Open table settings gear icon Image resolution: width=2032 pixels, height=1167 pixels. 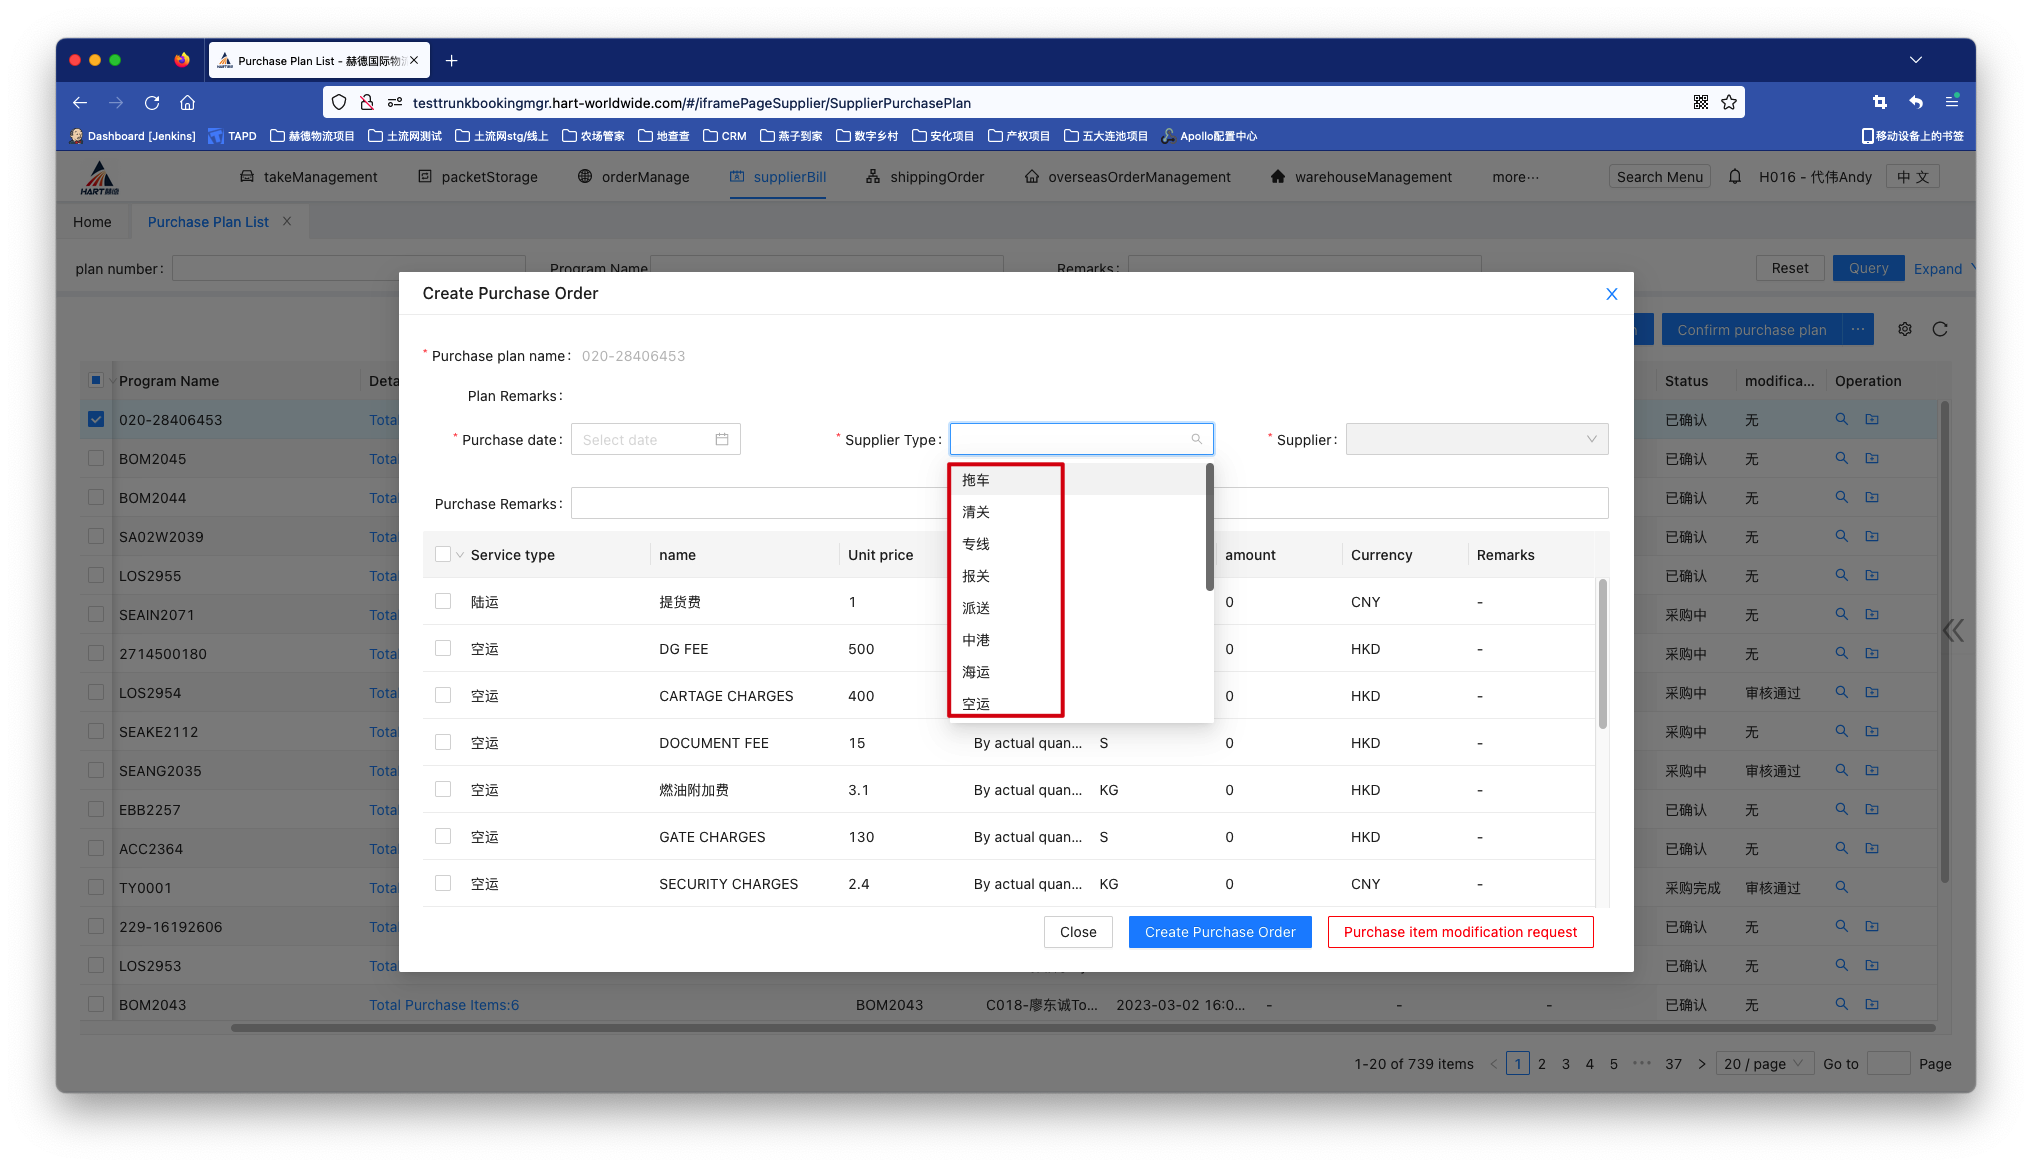coord(1905,330)
